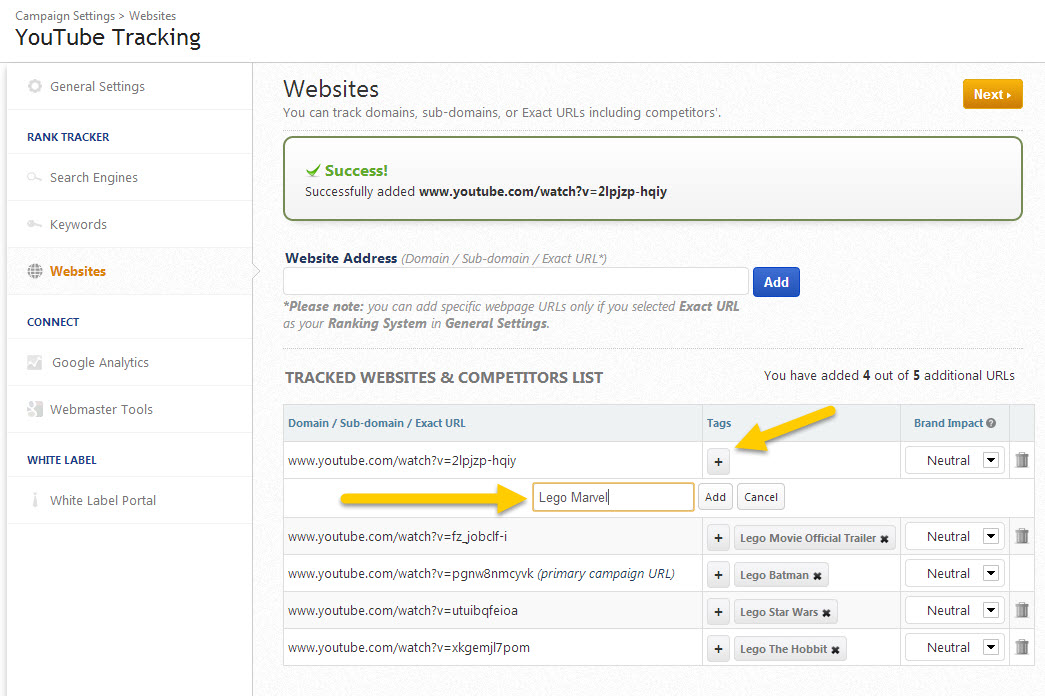Click the Brand Impact help icon
This screenshot has width=1045, height=696.
pos(991,423)
